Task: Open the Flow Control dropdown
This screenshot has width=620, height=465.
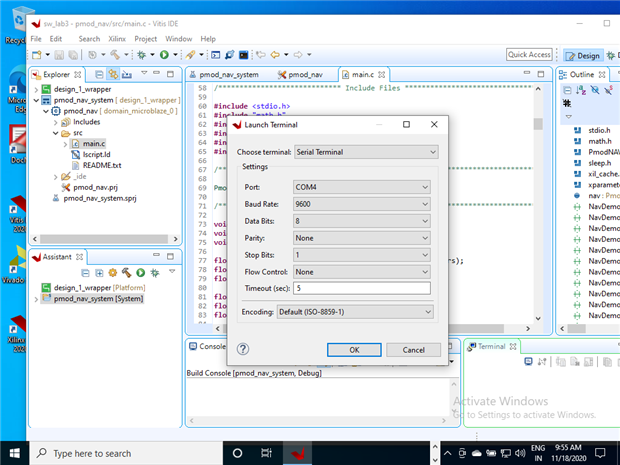Action: click(x=361, y=272)
